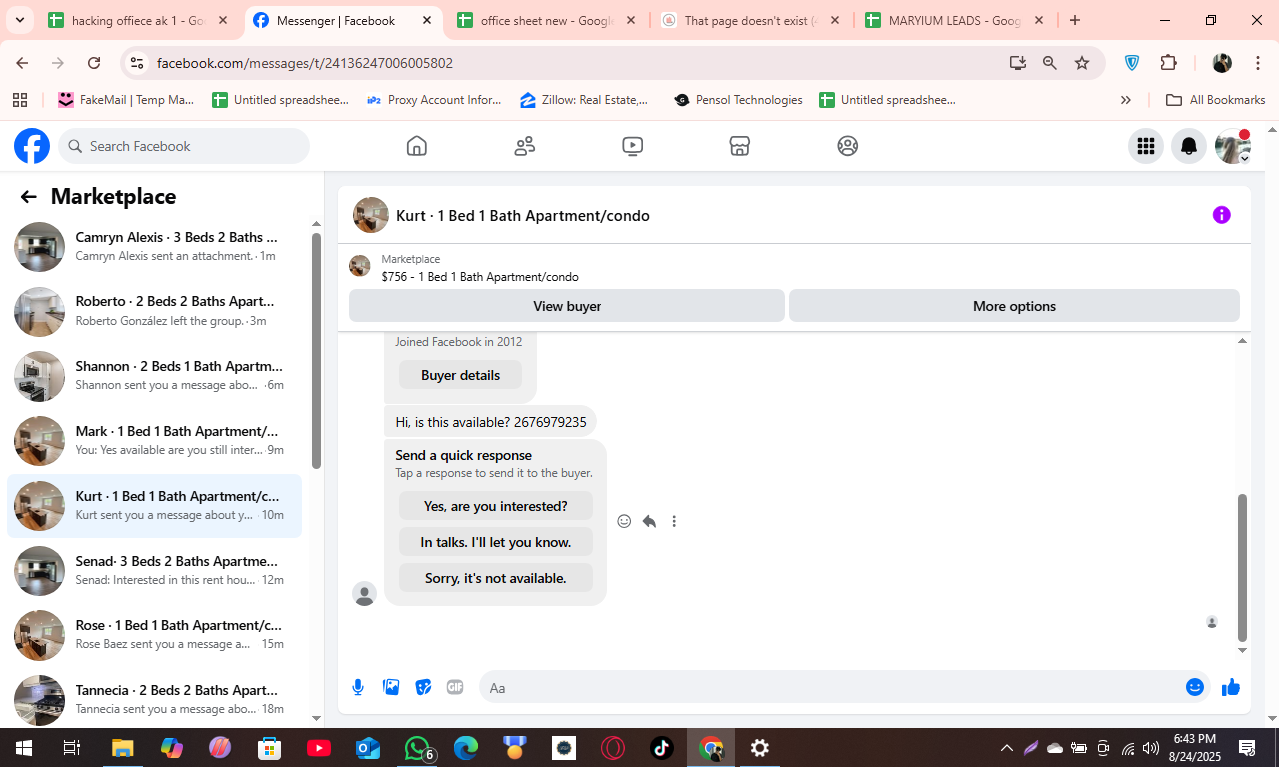Image resolution: width=1279 pixels, height=767 pixels.
Task: Attach a file with the photo icon
Action: (x=391, y=687)
